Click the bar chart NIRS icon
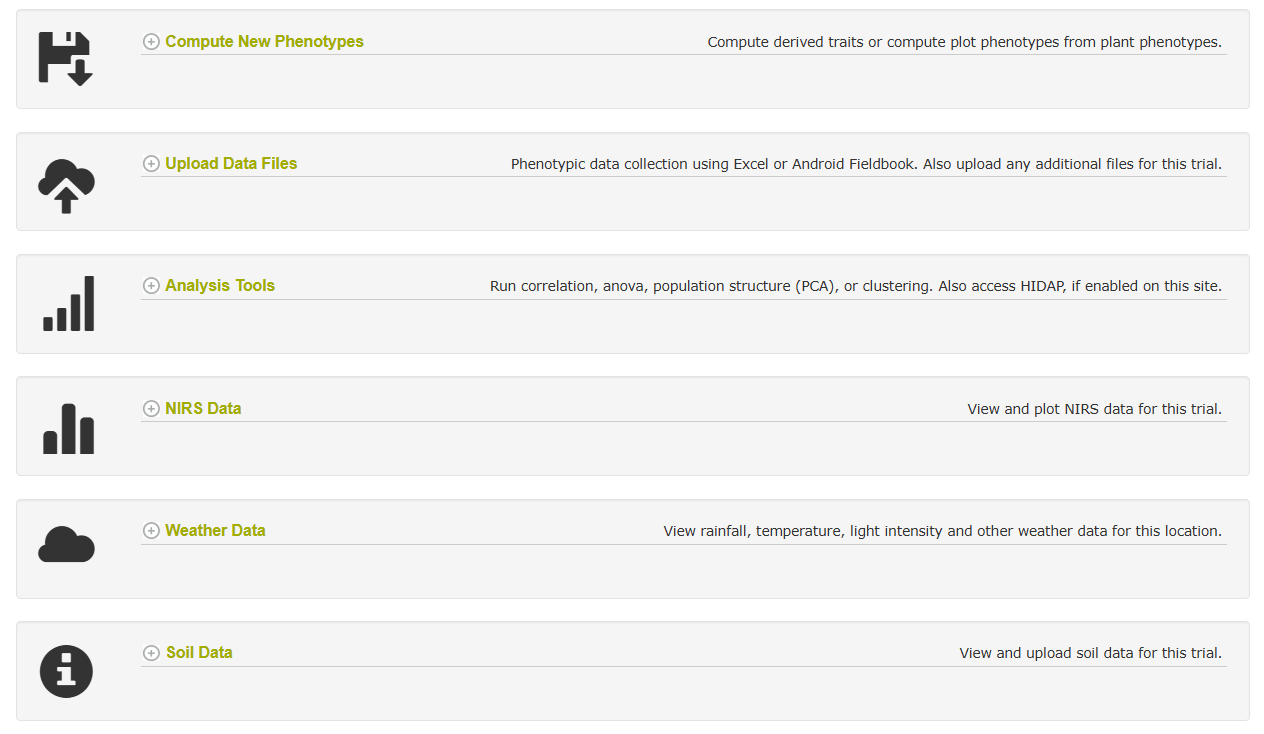The width and height of the screenshot is (1264, 734). tap(68, 428)
